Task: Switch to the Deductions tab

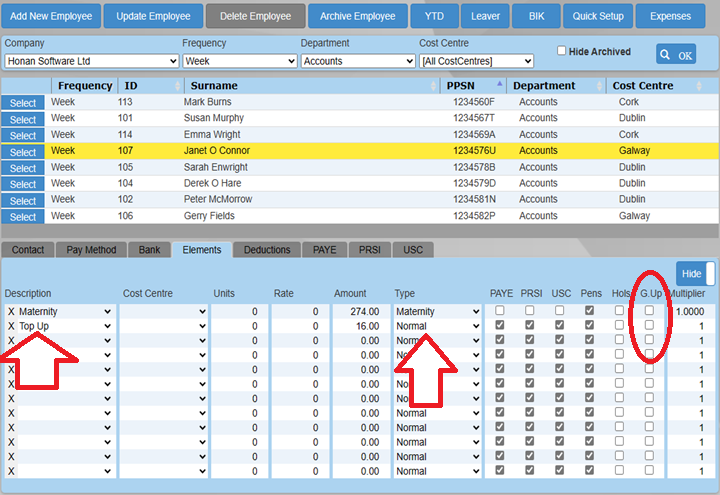Action: pos(267,250)
